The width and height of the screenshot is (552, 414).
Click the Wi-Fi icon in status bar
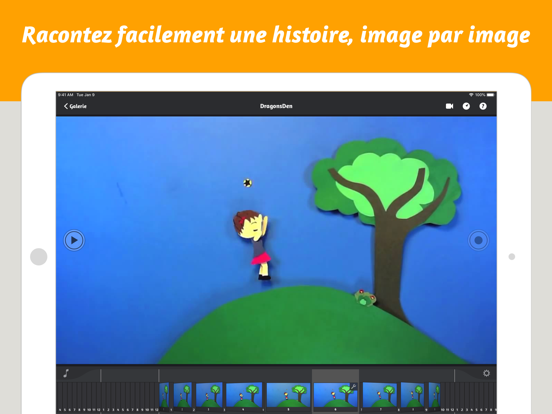point(471,95)
